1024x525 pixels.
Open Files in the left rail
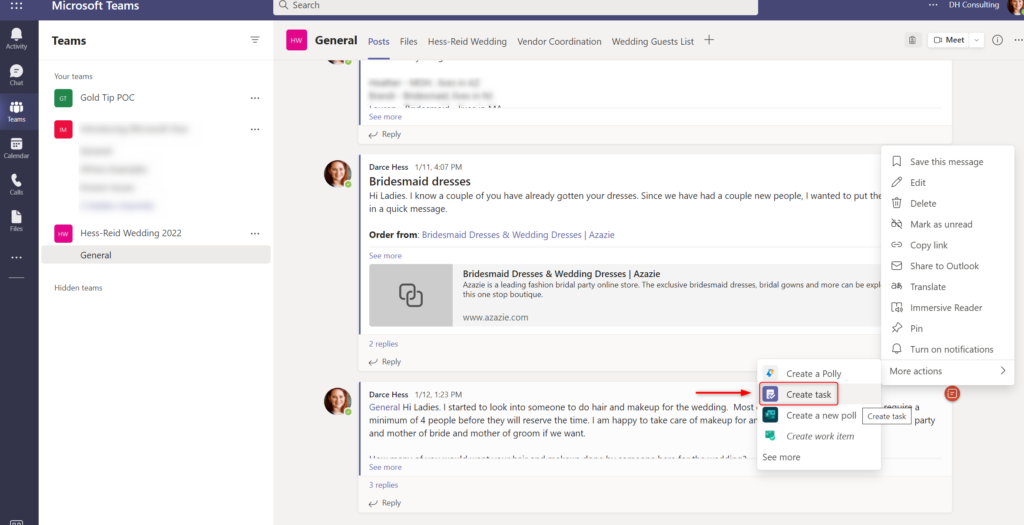pyautogui.click(x=16, y=221)
